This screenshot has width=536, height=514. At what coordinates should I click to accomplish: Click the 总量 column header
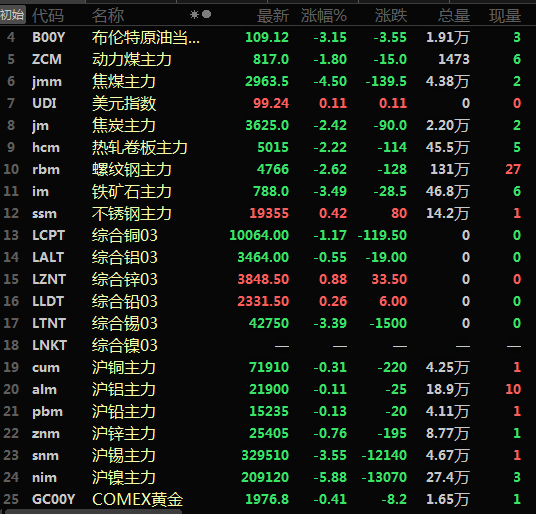pos(454,16)
